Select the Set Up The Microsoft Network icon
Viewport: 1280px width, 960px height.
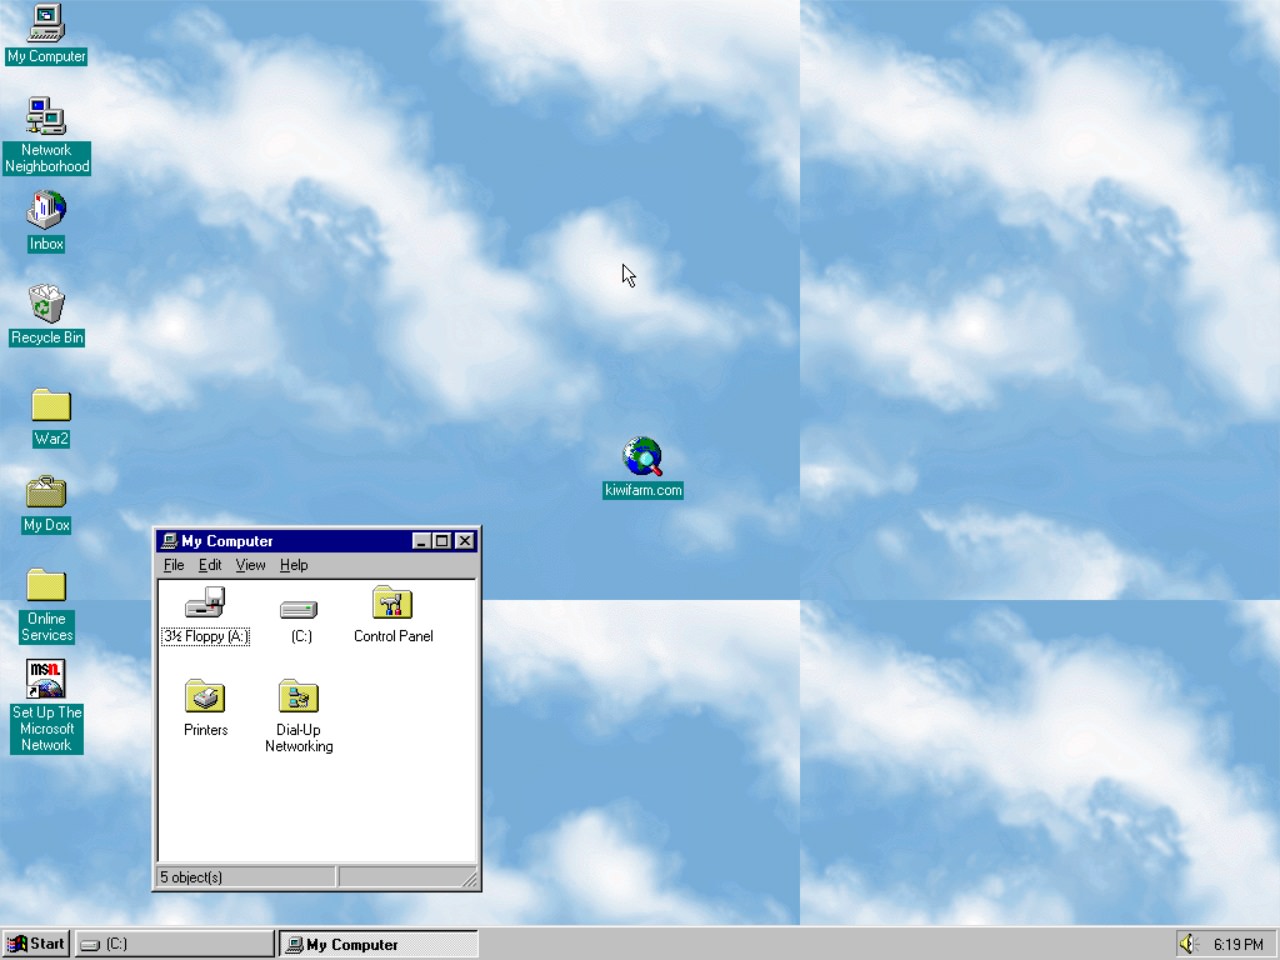46,679
